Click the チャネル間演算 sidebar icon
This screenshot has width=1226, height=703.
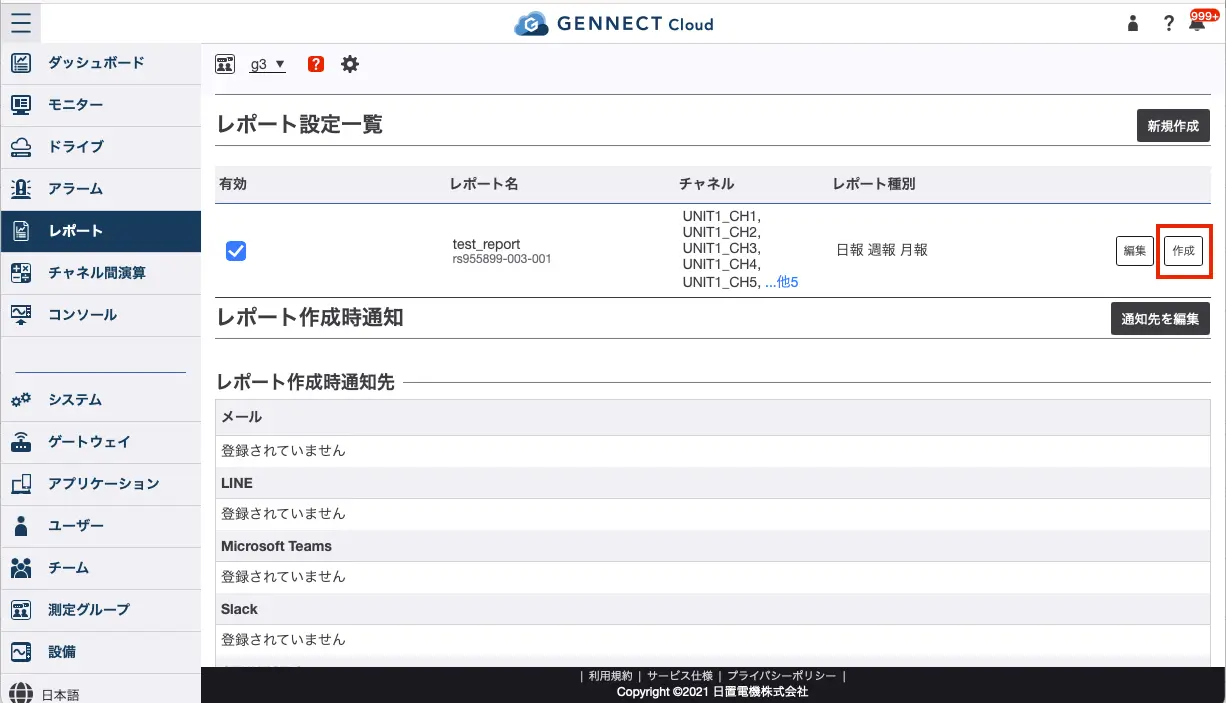[21, 273]
